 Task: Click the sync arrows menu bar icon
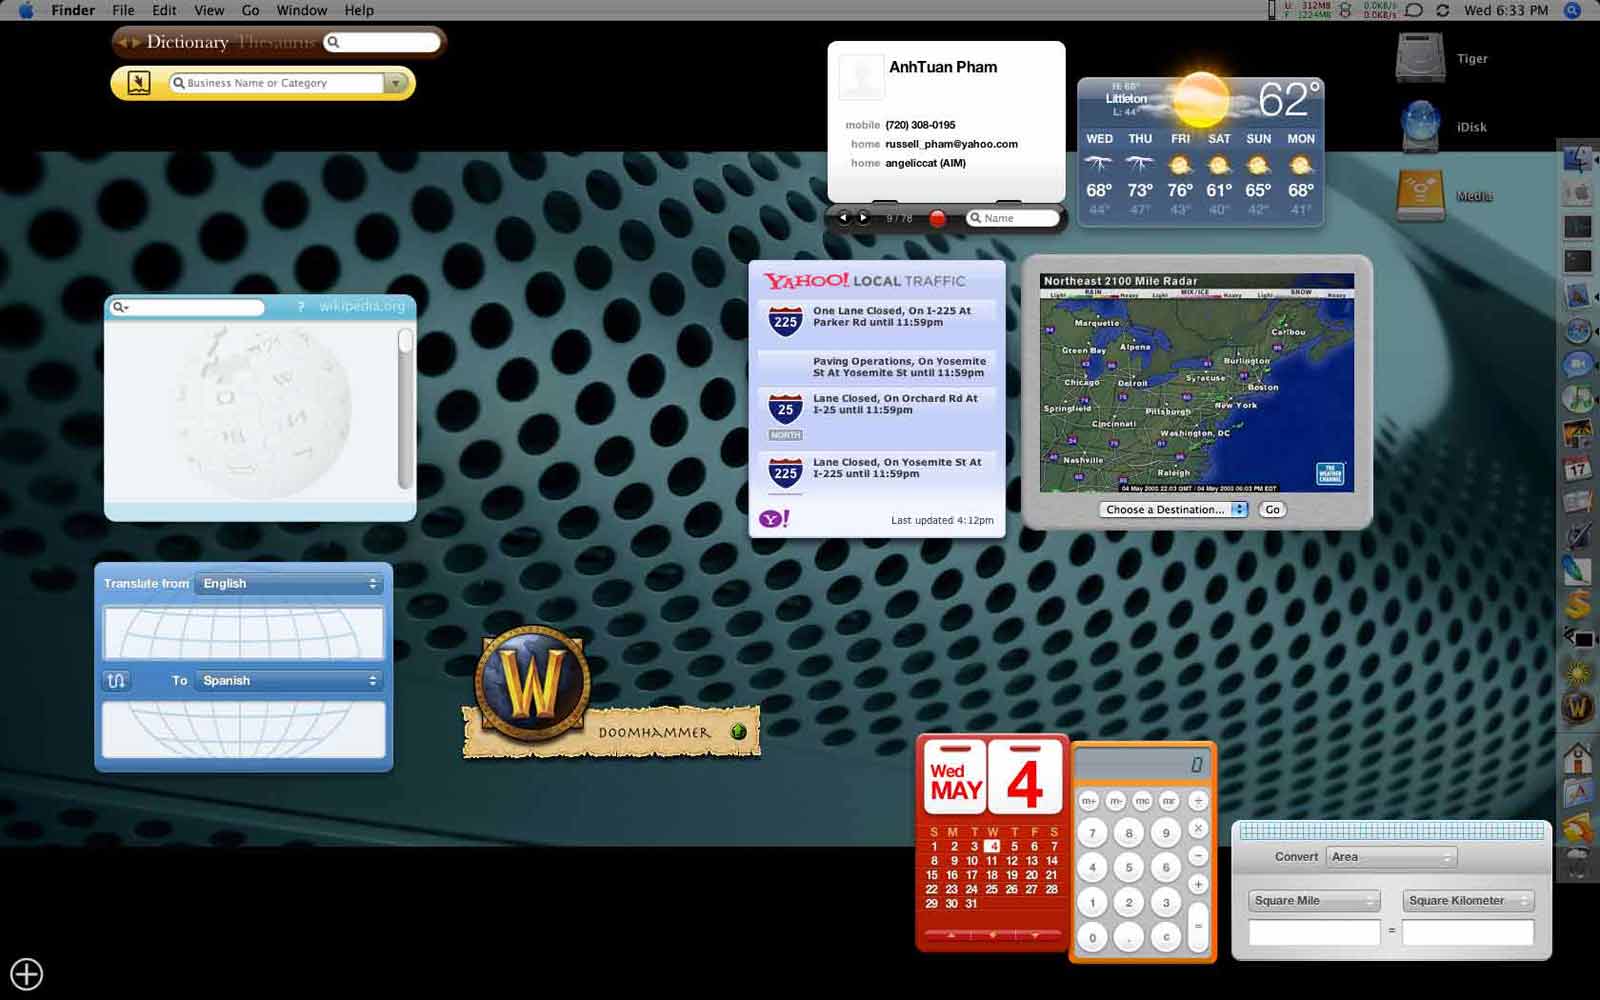tap(1442, 10)
